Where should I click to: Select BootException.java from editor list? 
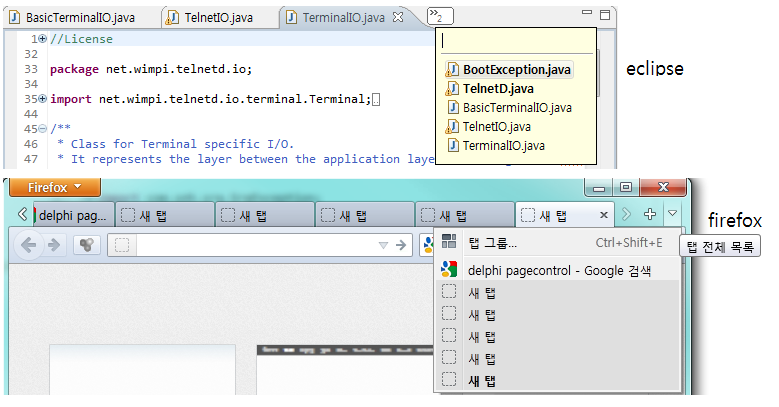[516, 70]
